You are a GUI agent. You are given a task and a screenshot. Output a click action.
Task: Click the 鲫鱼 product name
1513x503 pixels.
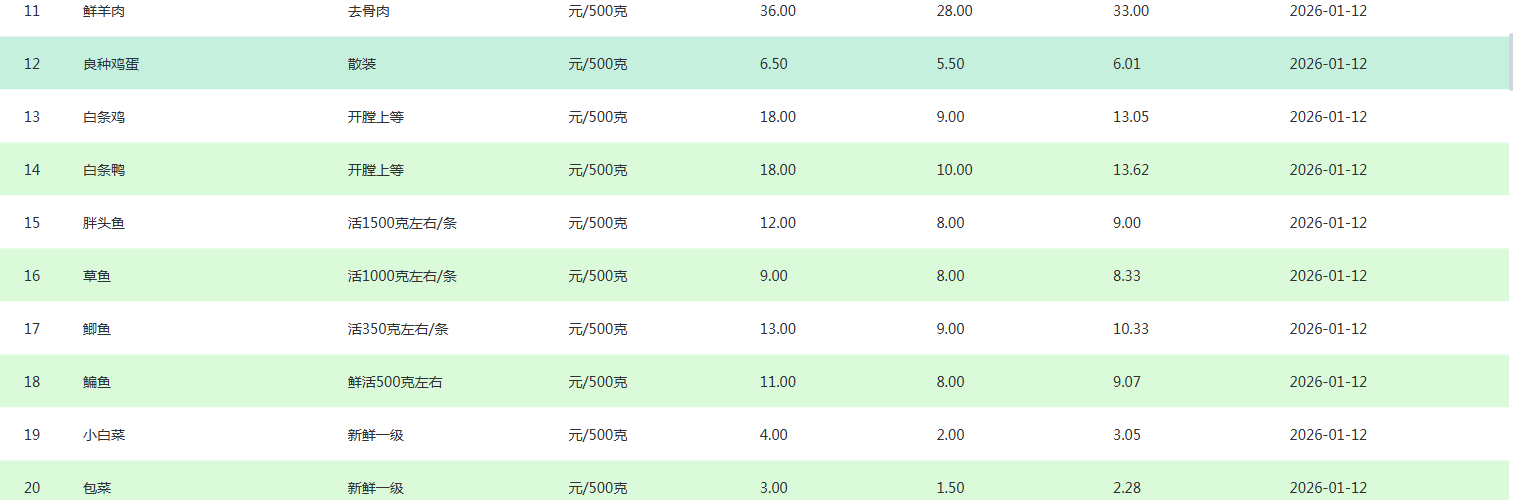97,329
